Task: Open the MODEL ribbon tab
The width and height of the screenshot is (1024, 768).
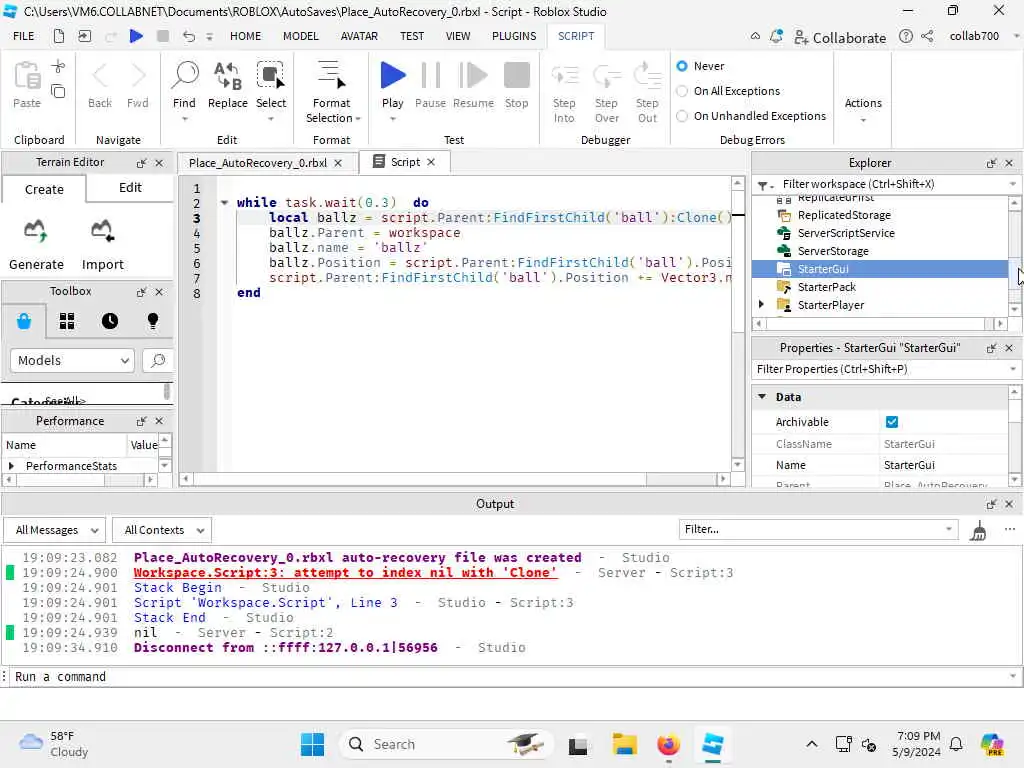Action: (300, 36)
